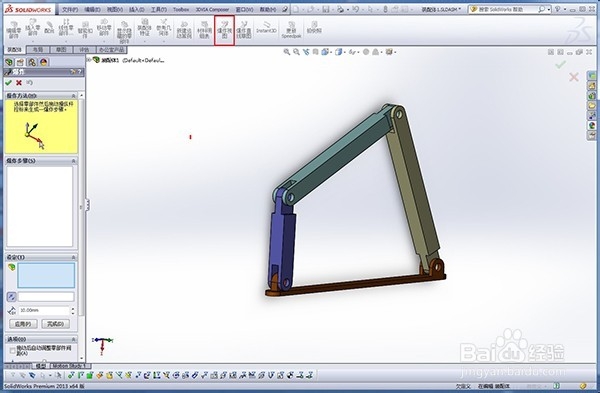Open the PropertyManager tab icon
Image resolution: width=600 pixels, height=393 pixels.
coord(20,62)
